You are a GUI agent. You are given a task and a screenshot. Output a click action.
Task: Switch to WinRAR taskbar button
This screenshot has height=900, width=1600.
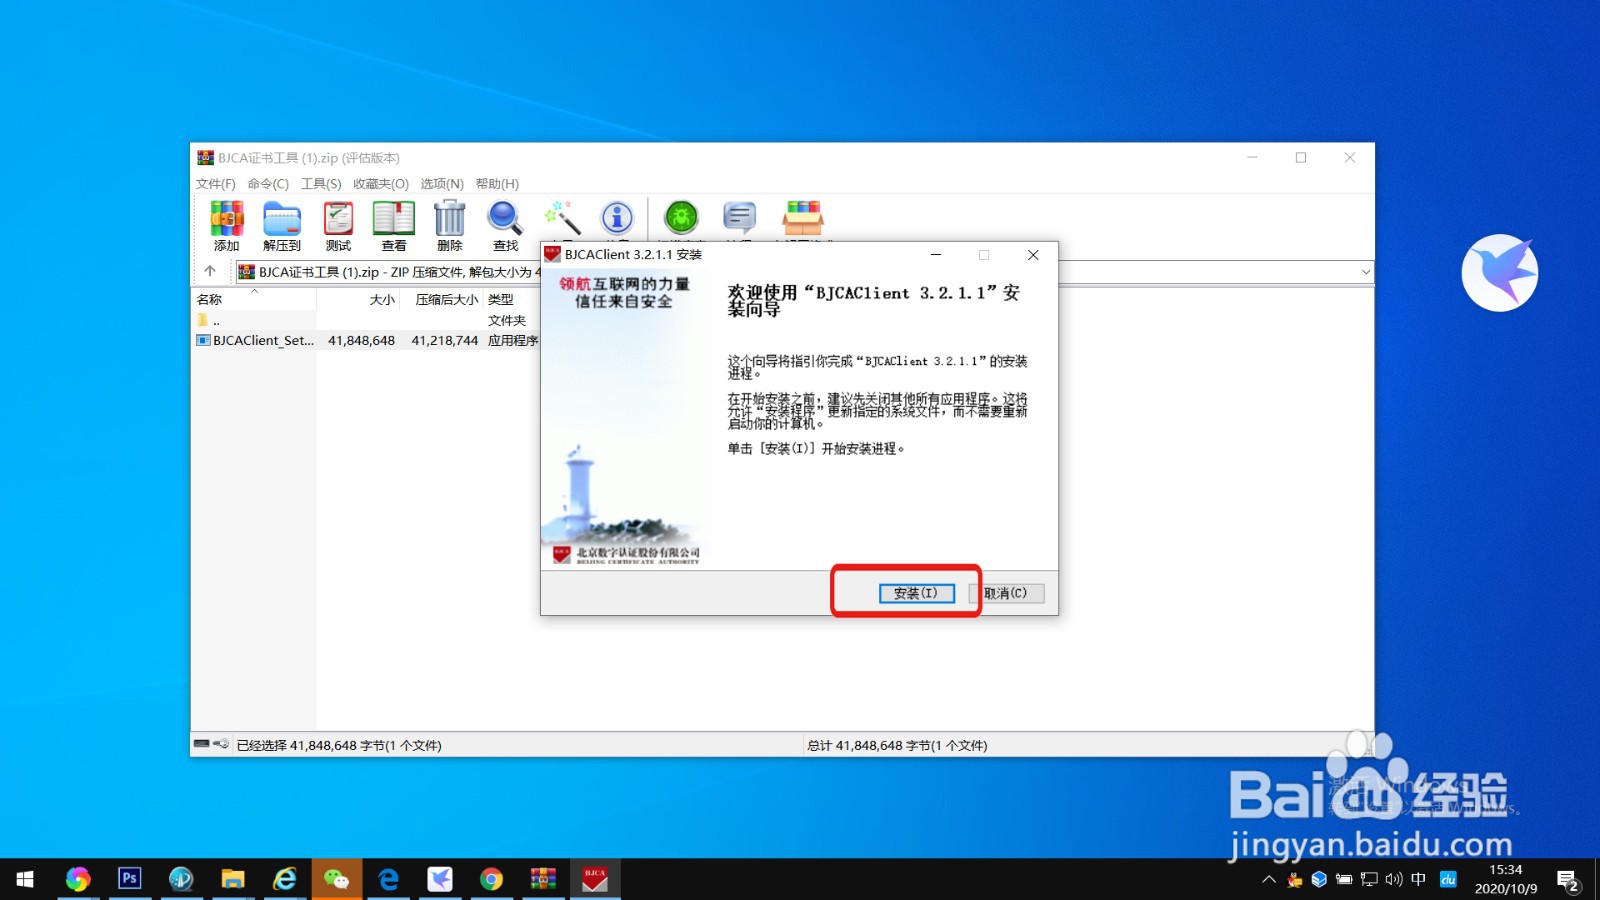pyautogui.click(x=543, y=879)
